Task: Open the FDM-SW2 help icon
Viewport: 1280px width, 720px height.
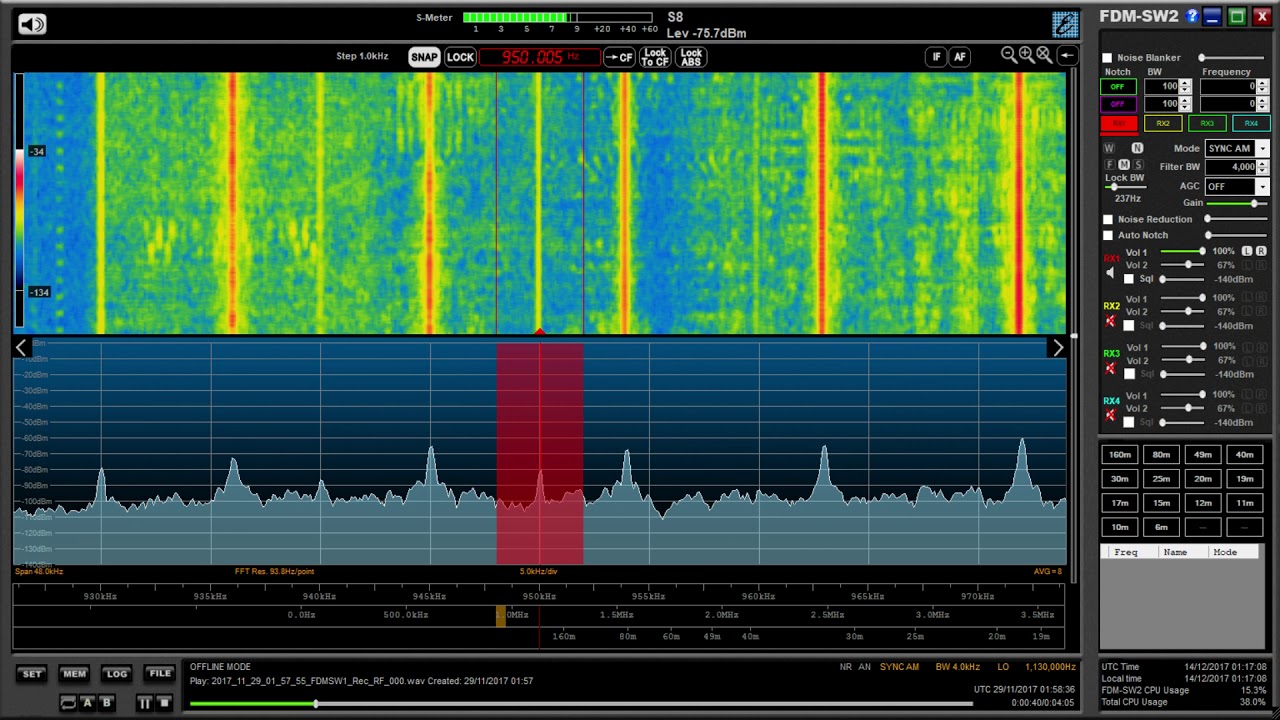Action: coord(1192,16)
